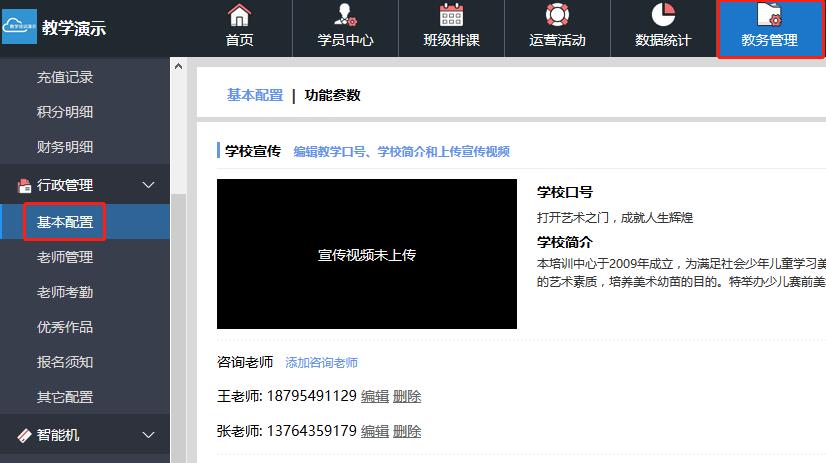Open 老师管理 in sidebar
Viewport: 826px width, 463px height.
(65, 257)
